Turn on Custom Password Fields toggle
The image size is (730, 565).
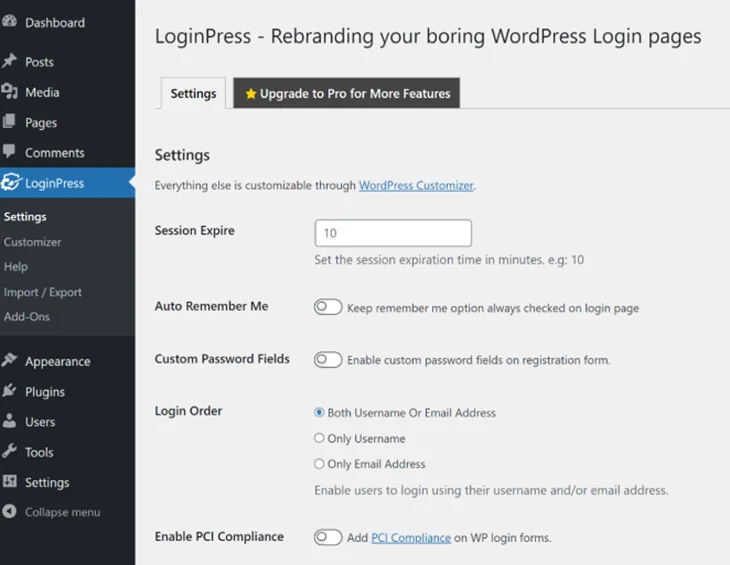(328, 360)
